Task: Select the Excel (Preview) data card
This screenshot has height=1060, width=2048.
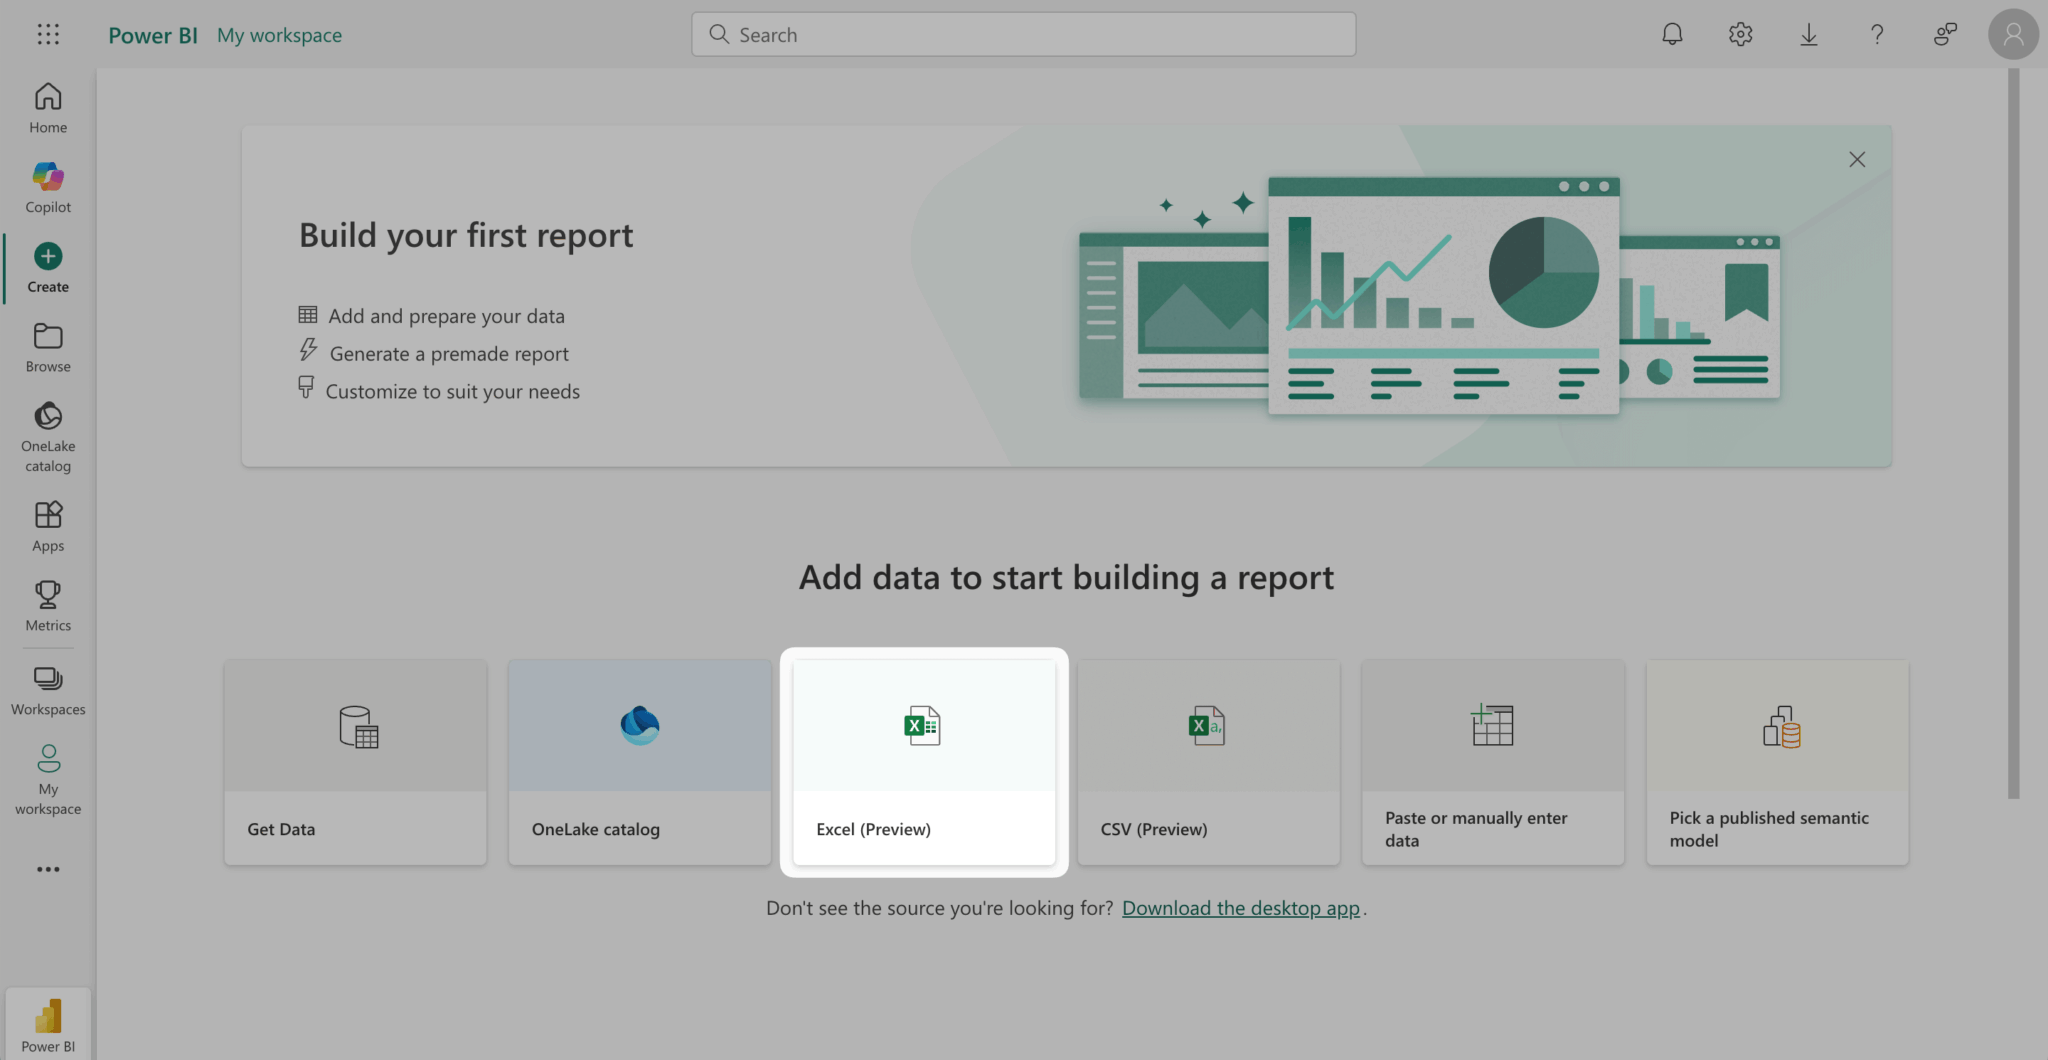Action: 923,762
